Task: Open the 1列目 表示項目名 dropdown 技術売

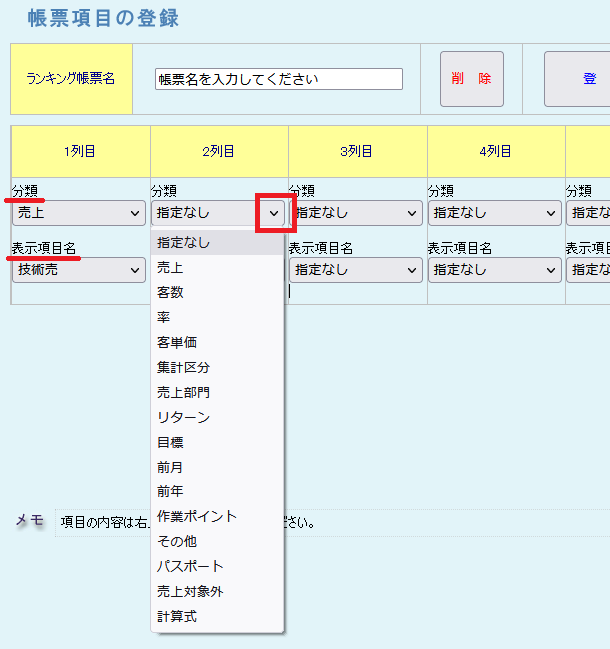Action: [x=79, y=270]
